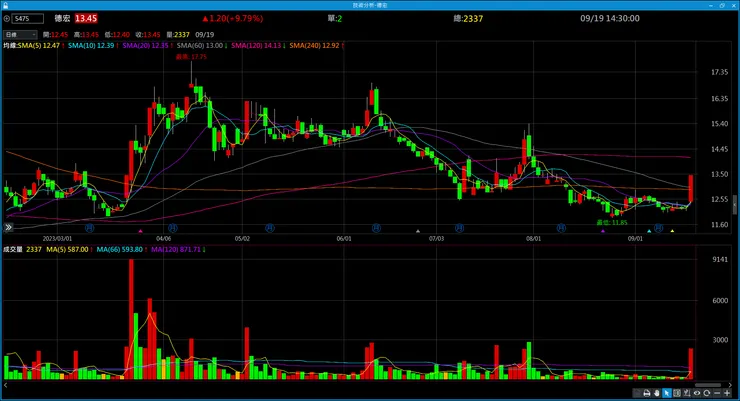Click the 開:12.45 open price value
The height and width of the screenshot is (401, 740).
coord(55,35)
